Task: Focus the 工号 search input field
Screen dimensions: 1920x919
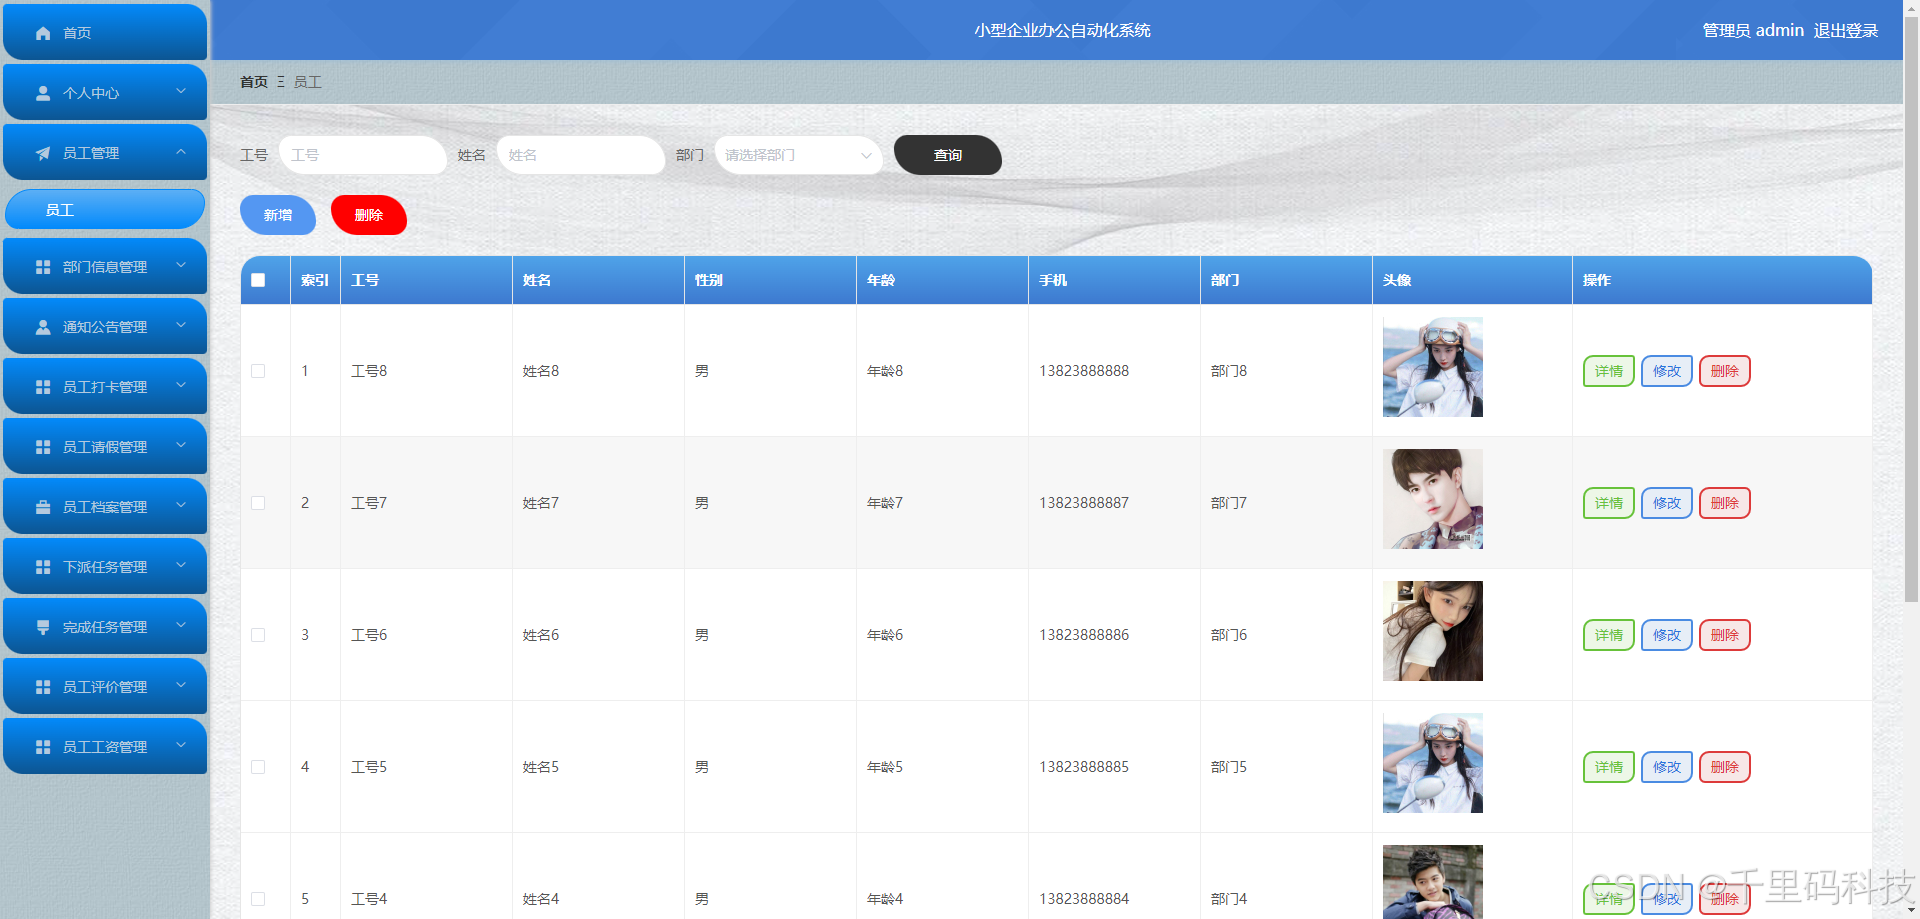Action: point(363,155)
